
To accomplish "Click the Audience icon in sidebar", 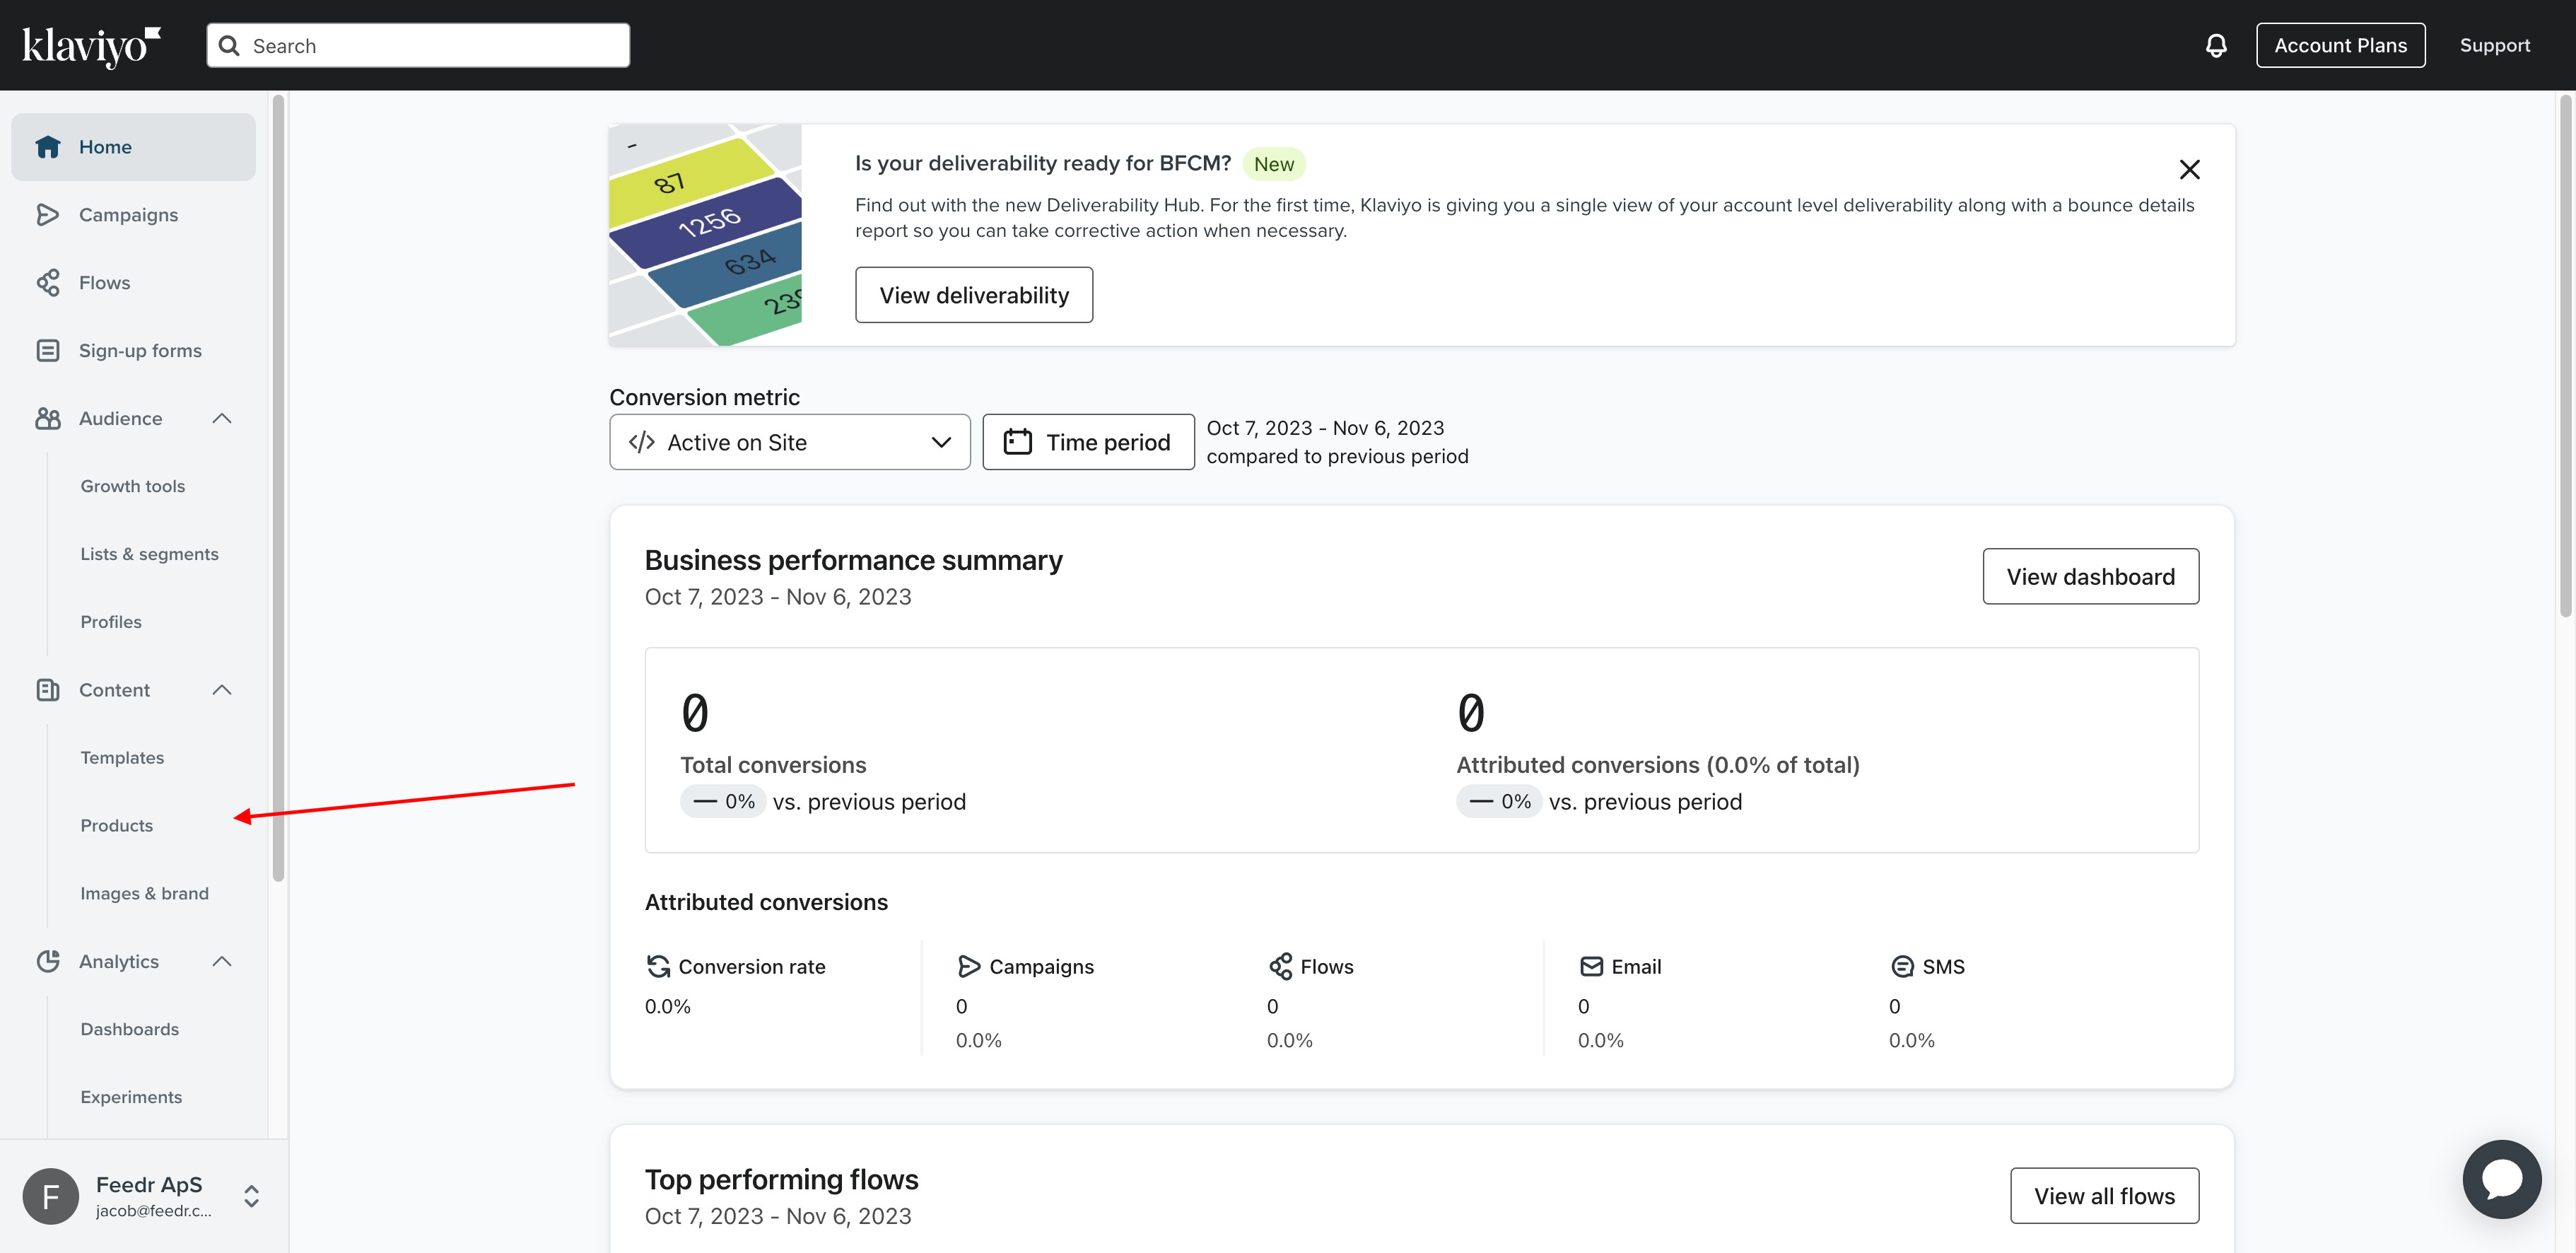I will click(x=46, y=416).
